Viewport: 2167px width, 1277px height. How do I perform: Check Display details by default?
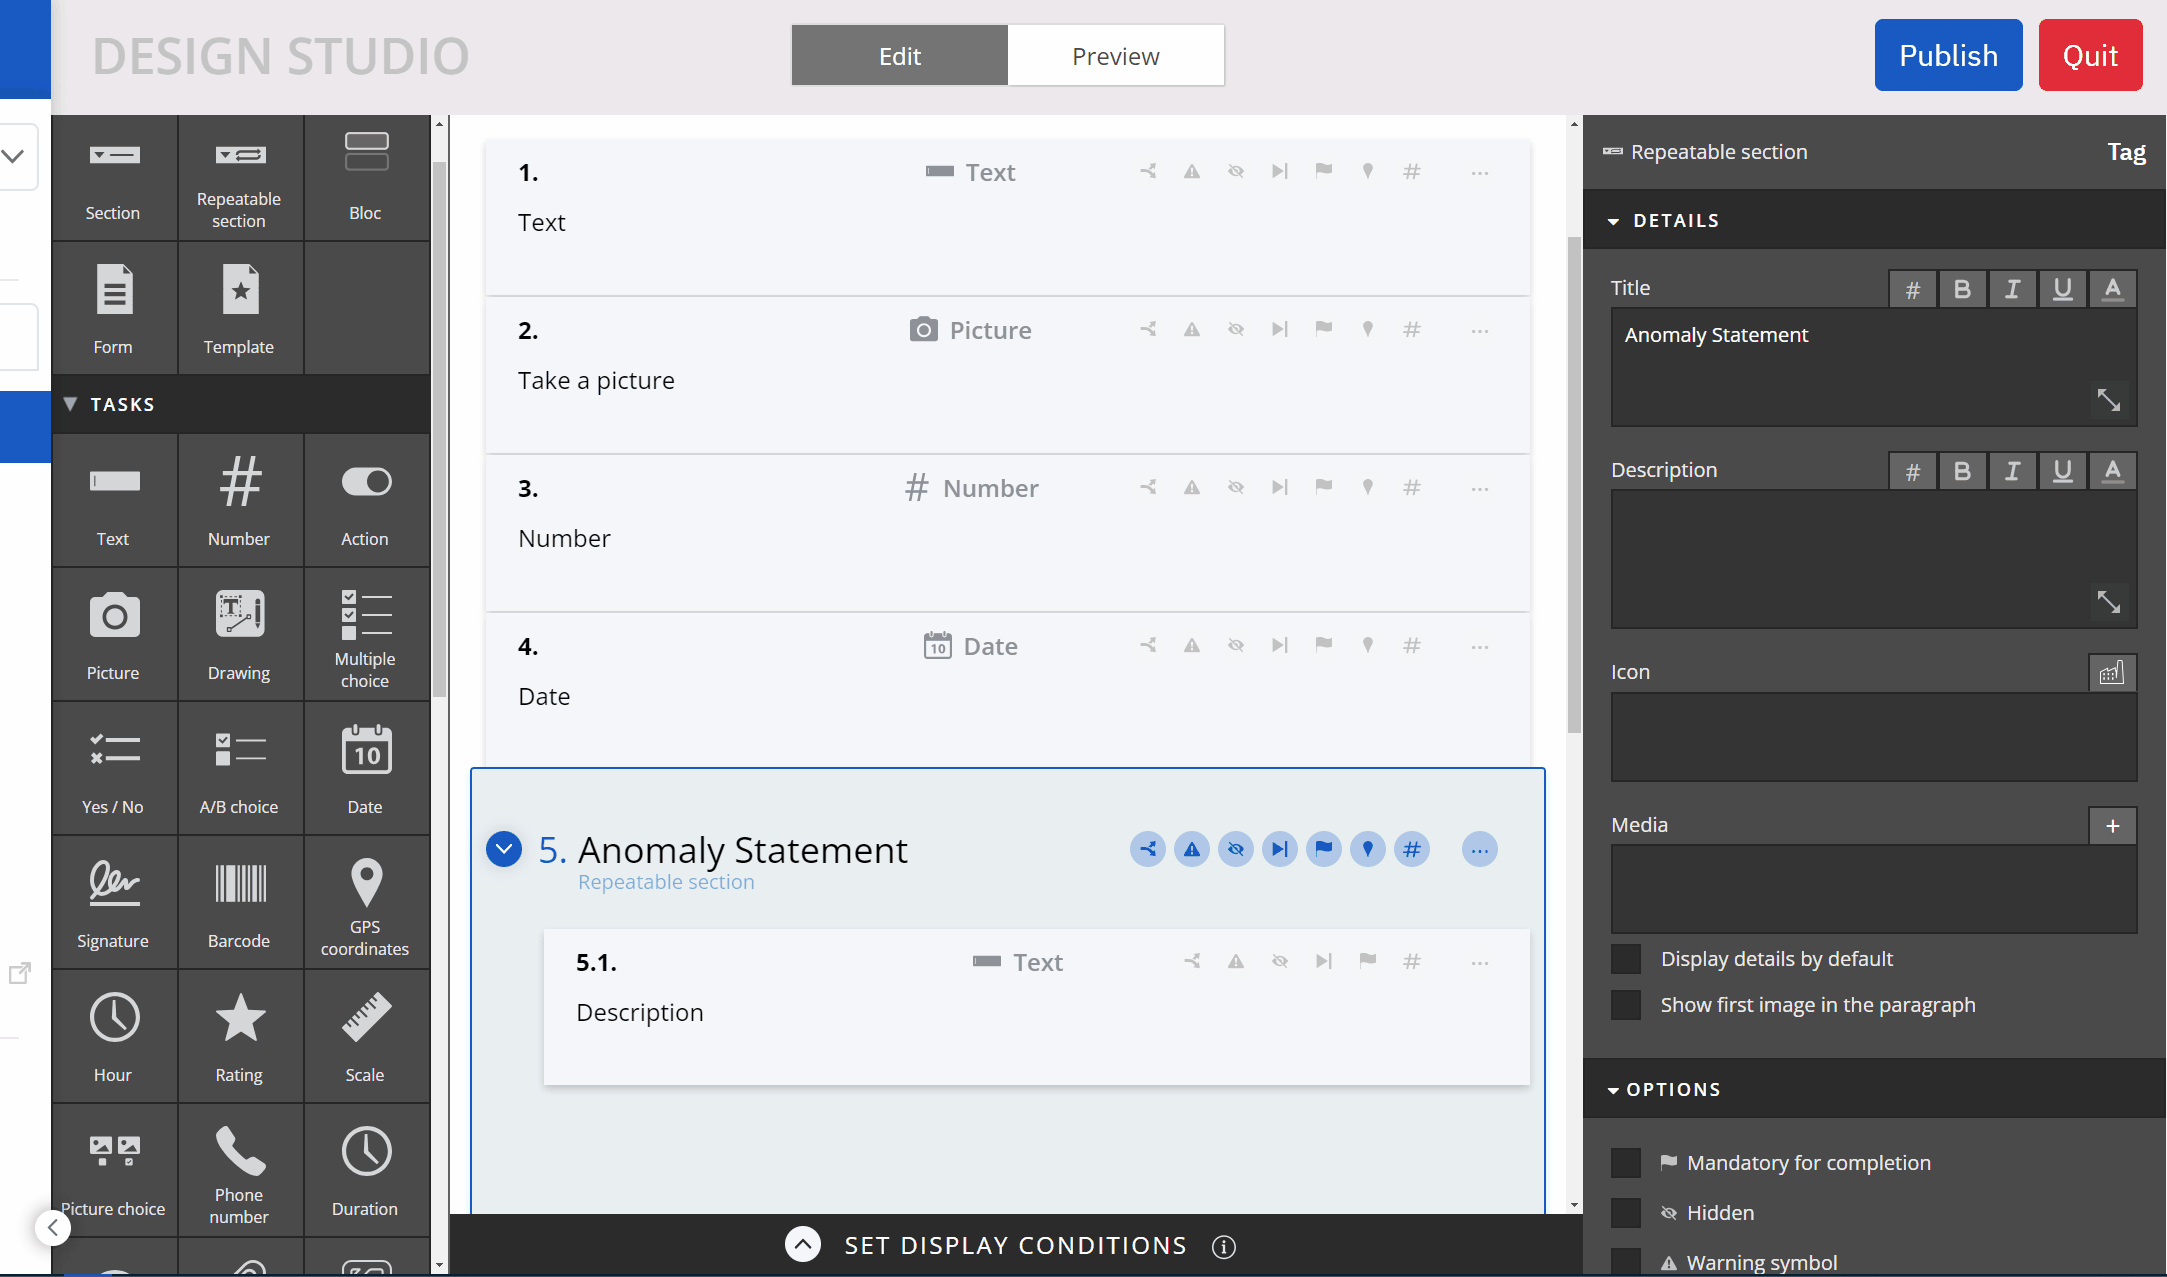1626,959
